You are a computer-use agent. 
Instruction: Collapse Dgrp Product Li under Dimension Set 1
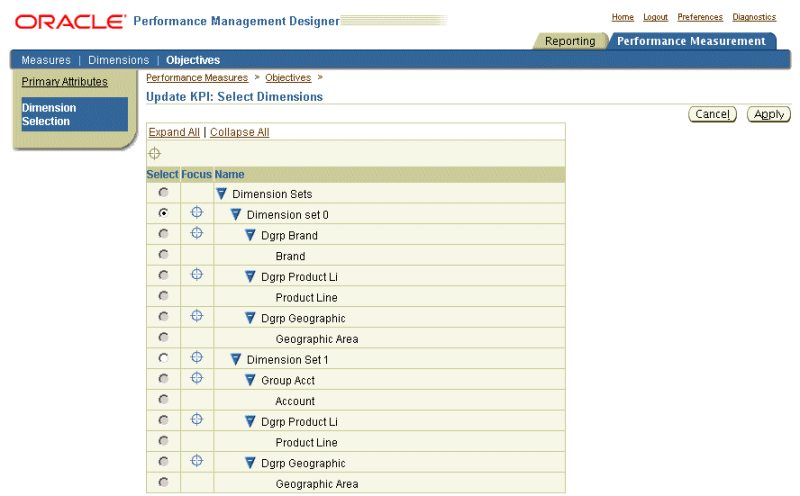point(250,421)
